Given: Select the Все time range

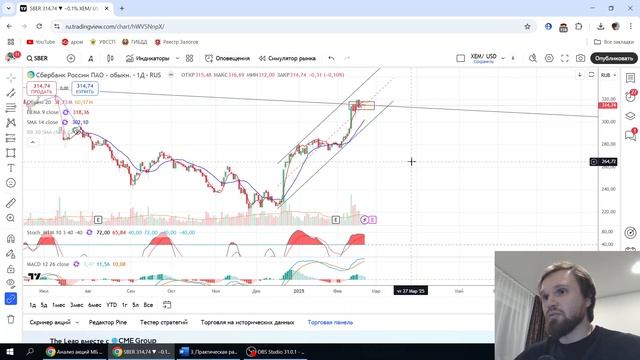Looking at the screenshot, I should click(148, 305).
